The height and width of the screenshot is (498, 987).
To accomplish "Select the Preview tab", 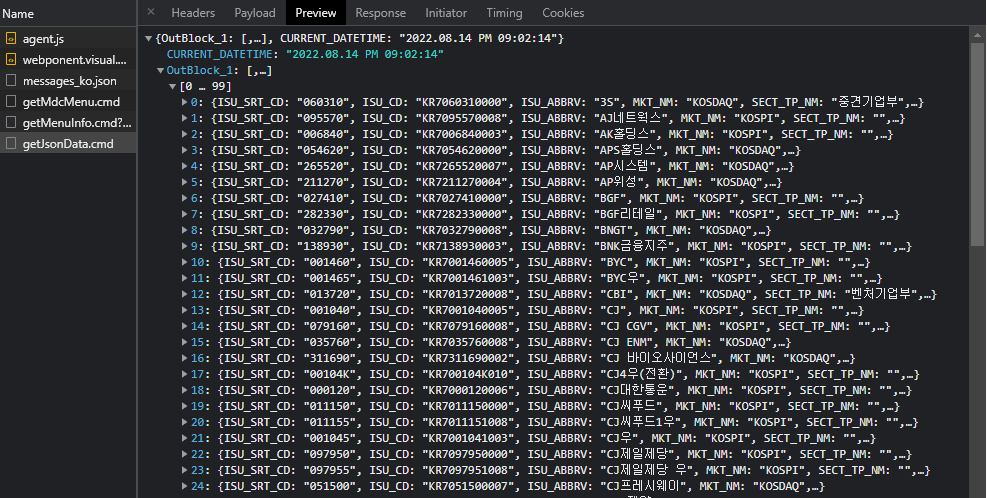I will (316, 13).
